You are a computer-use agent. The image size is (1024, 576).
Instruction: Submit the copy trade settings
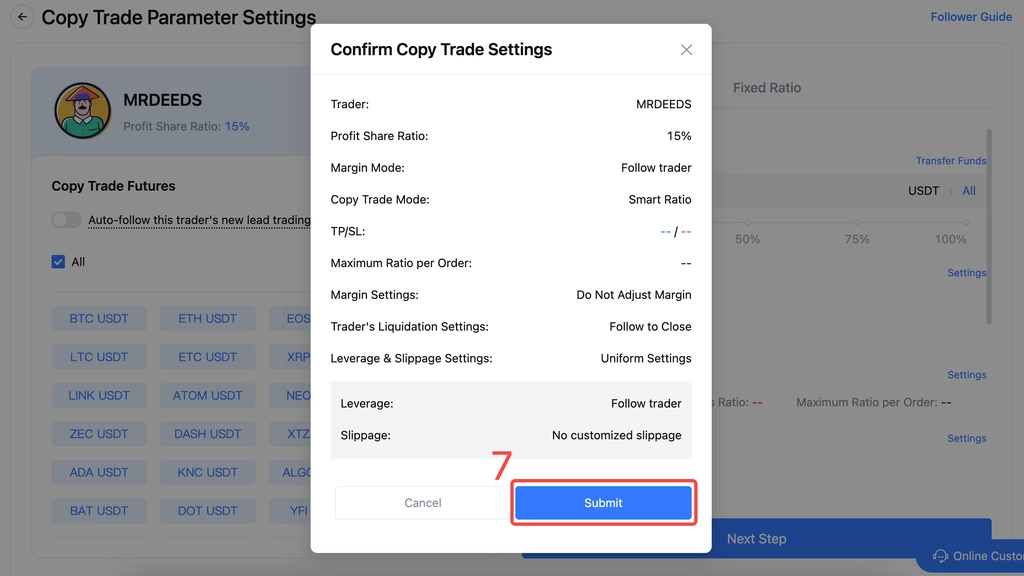[x=603, y=503]
